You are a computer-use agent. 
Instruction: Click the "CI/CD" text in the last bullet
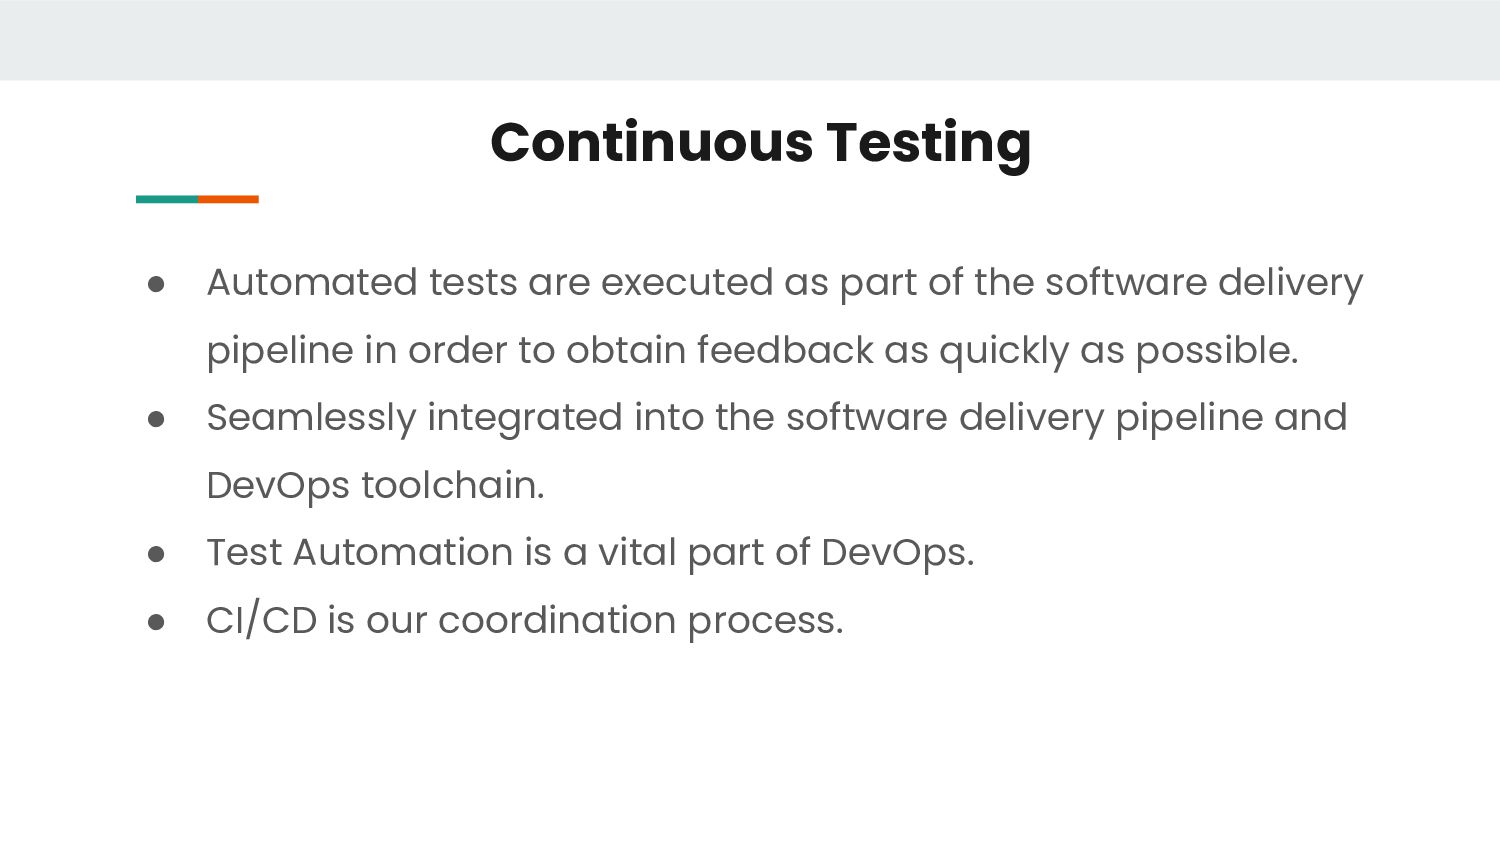tap(261, 621)
